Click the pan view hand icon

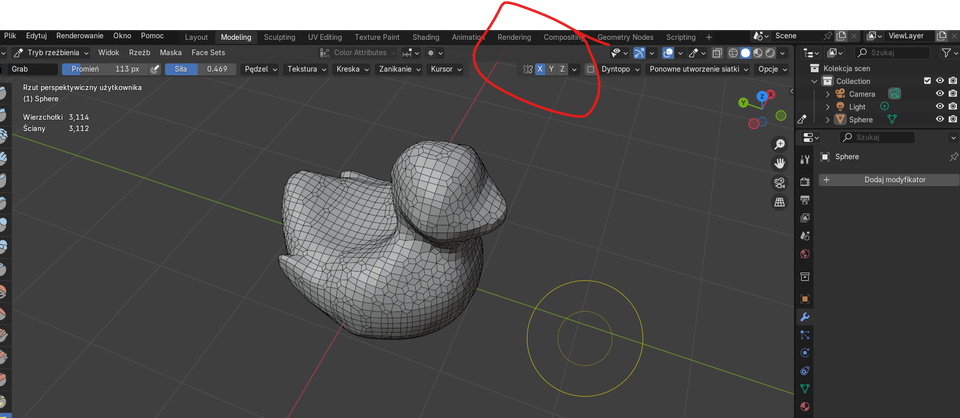(779, 163)
